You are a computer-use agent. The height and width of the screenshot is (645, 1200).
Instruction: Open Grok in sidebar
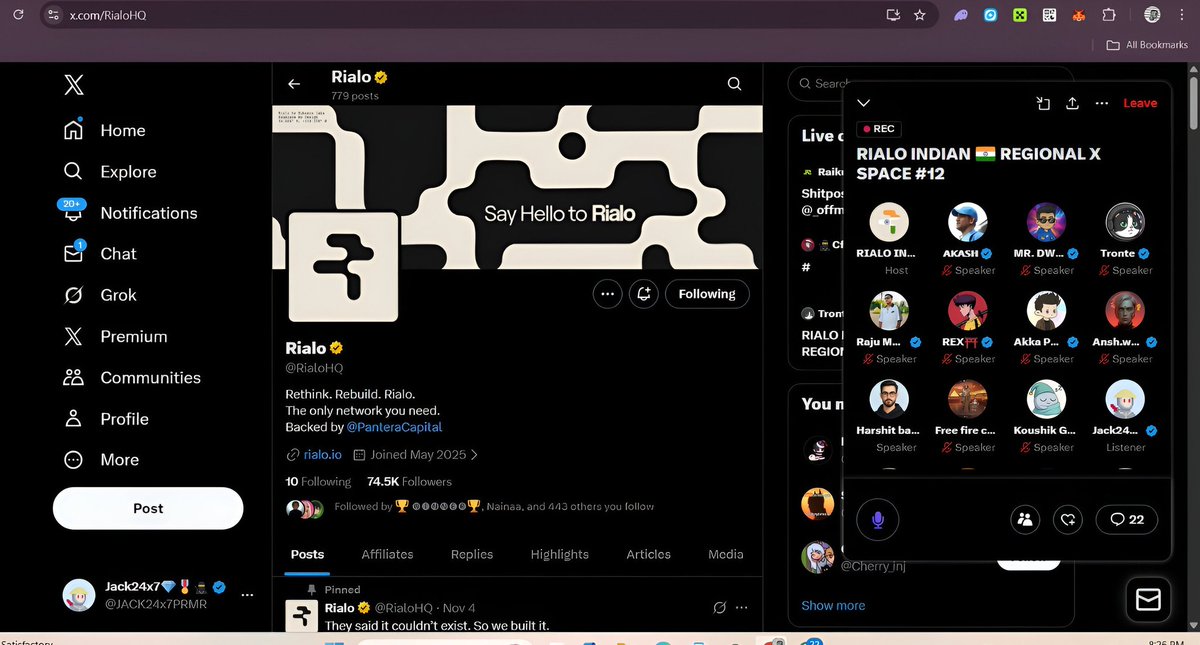pyautogui.click(x=99, y=295)
